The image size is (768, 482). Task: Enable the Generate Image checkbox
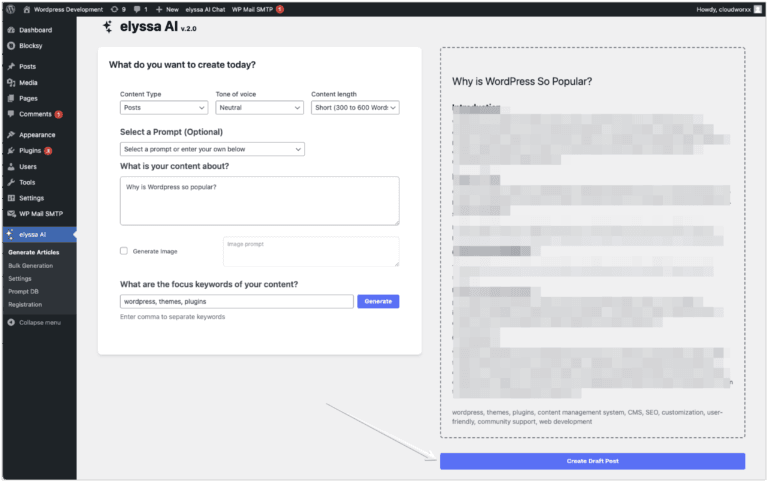click(124, 251)
